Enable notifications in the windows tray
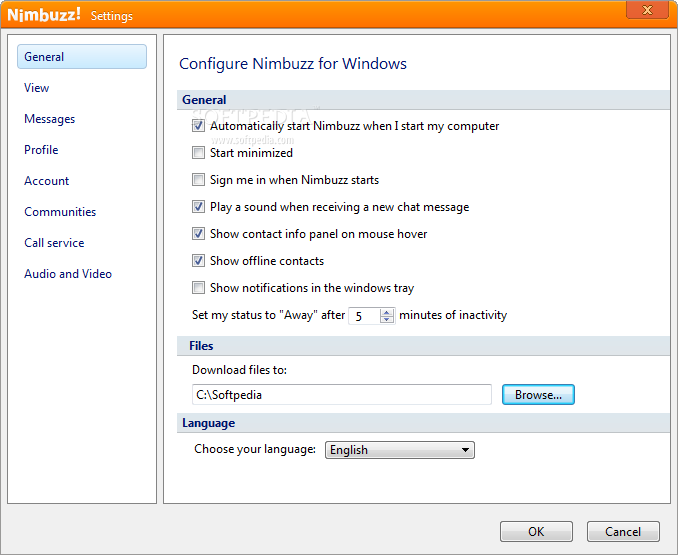678x555 pixels. pyautogui.click(x=198, y=288)
